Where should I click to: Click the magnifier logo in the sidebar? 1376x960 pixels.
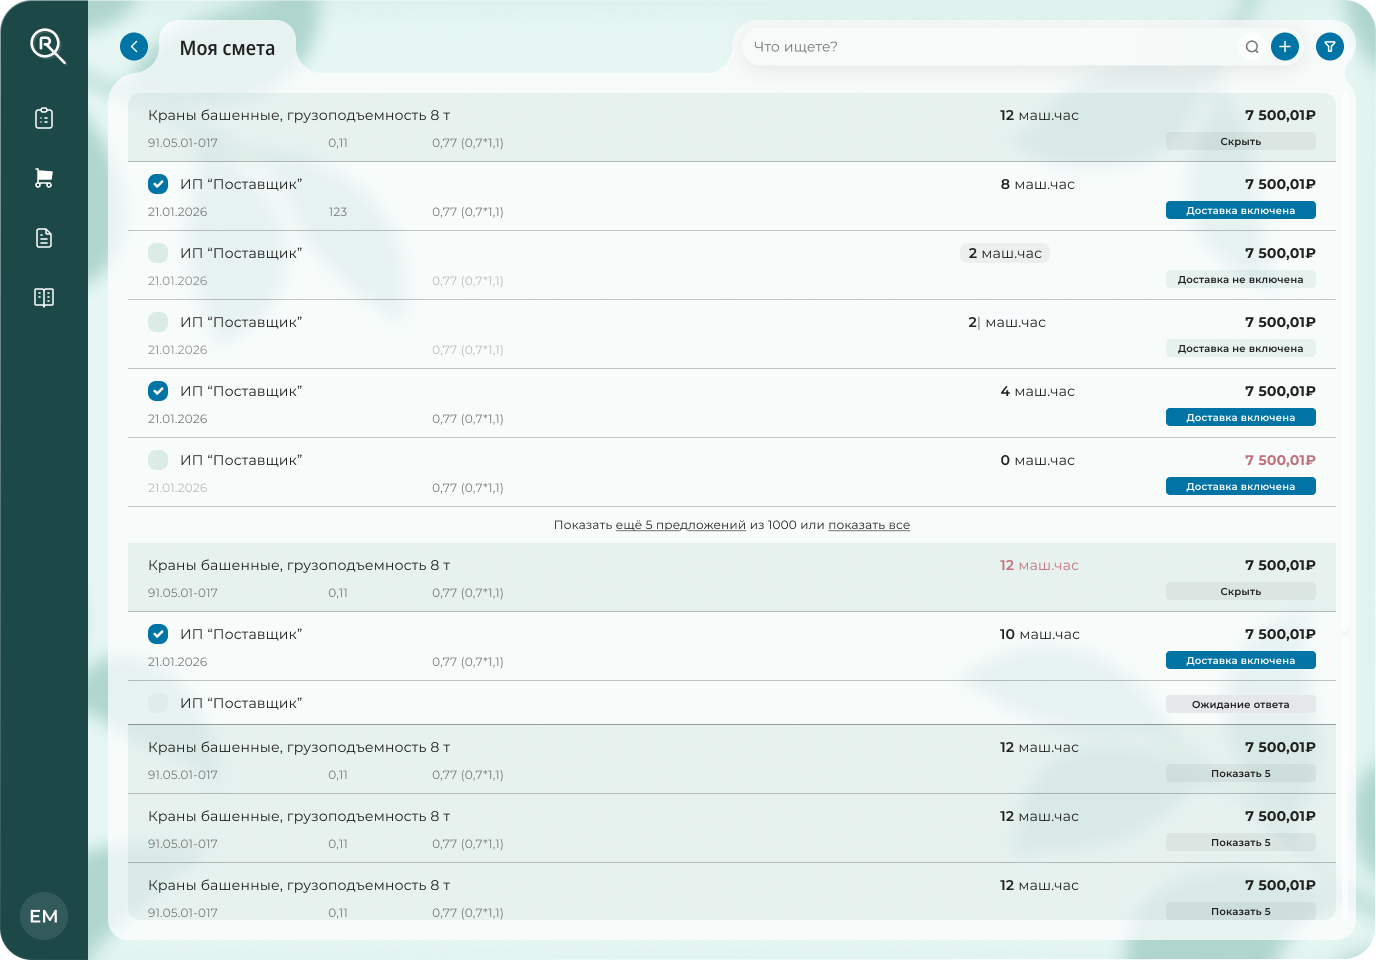(x=47, y=46)
